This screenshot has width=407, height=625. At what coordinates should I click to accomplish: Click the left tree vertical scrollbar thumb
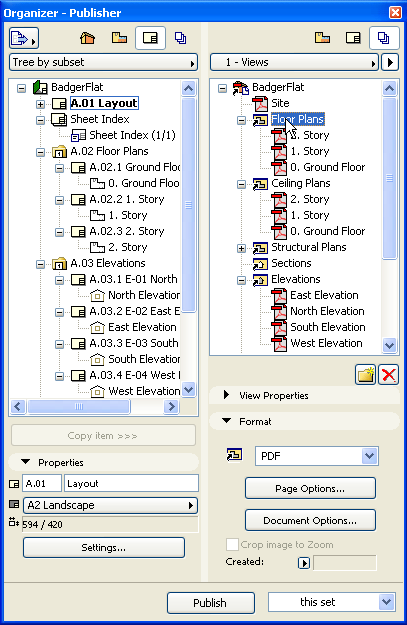189,204
